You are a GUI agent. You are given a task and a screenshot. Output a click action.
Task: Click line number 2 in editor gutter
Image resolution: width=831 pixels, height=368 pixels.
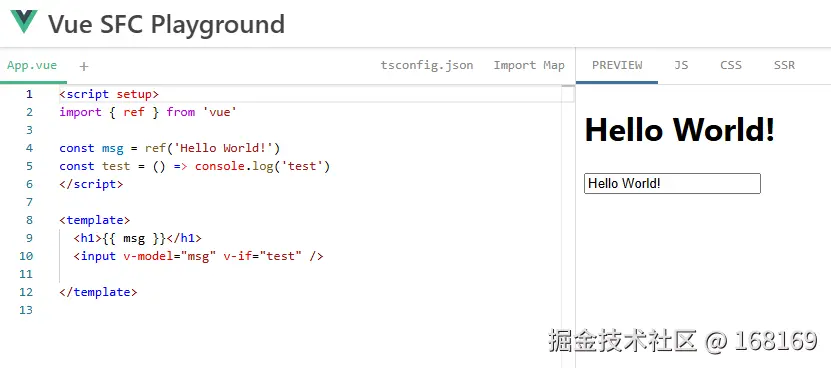coord(29,112)
